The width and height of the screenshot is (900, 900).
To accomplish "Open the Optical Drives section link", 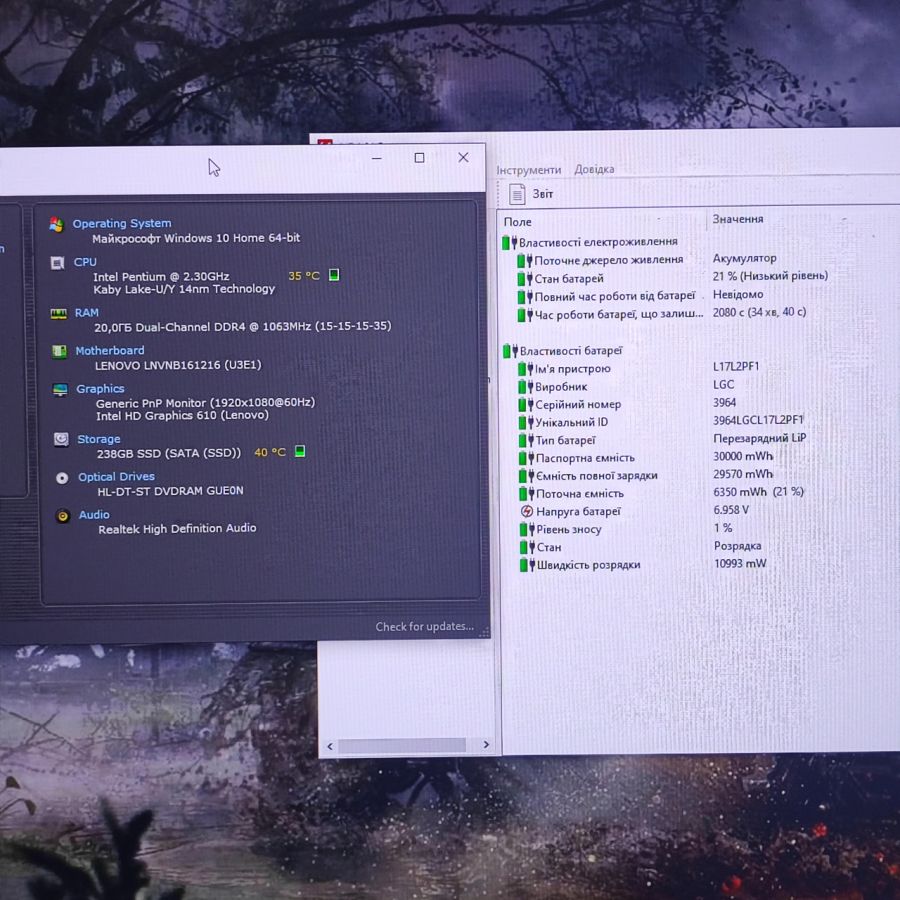I will coord(117,476).
